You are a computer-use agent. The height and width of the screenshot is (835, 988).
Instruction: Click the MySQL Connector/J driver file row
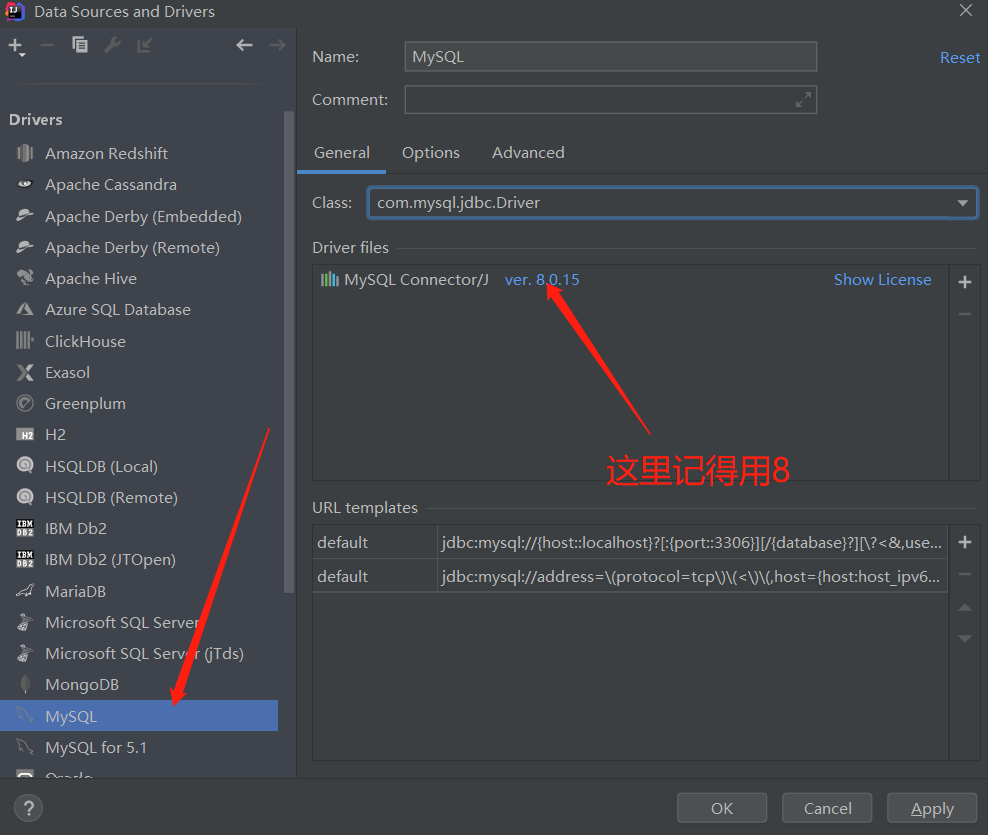pyautogui.click(x=630, y=280)
